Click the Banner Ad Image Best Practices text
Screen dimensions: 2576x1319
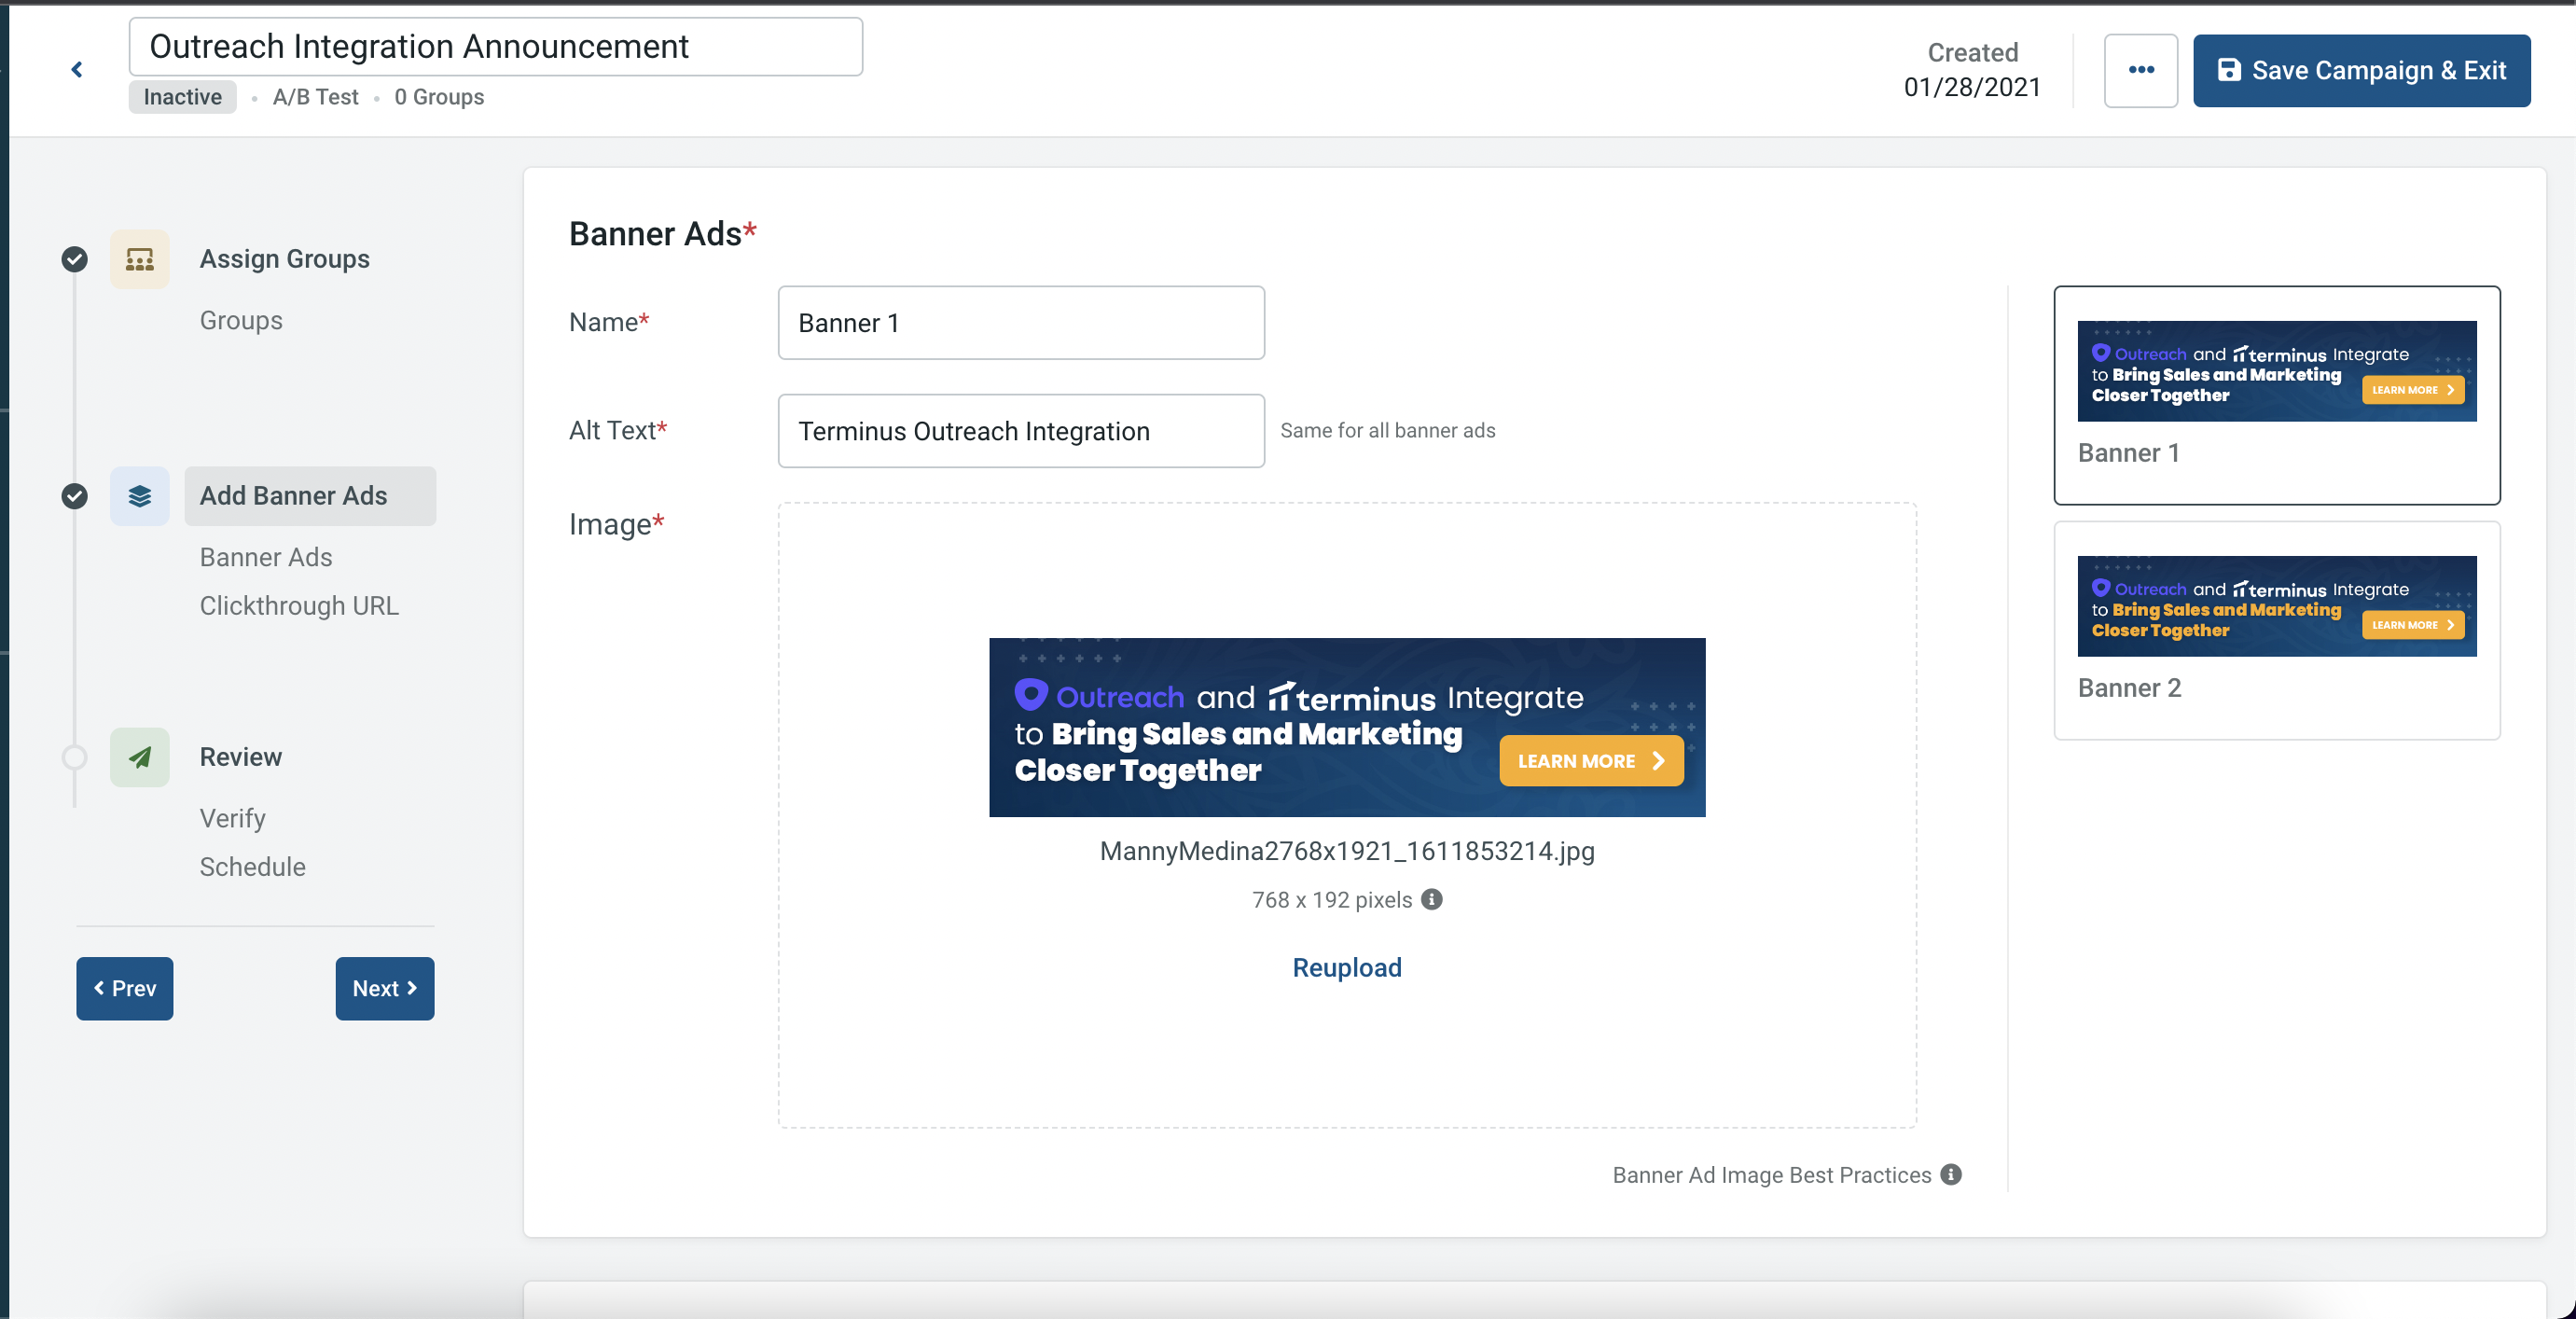pyautogui.click(x=1772, y=1175)
